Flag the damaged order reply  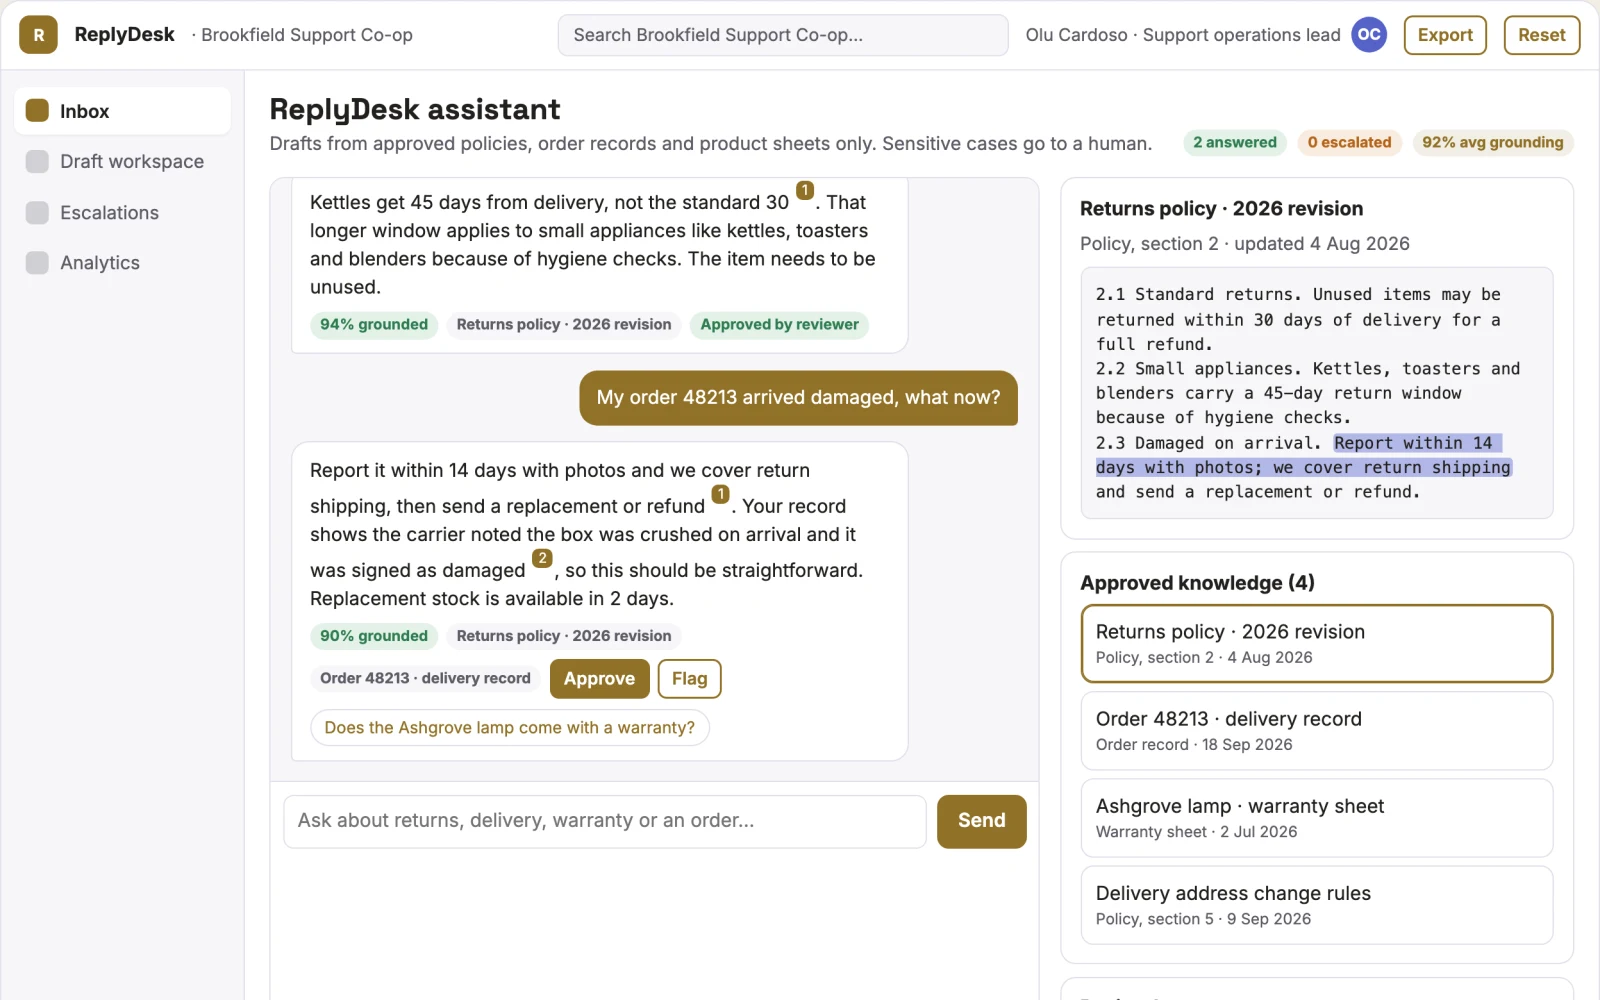click(x=689, y=679)
